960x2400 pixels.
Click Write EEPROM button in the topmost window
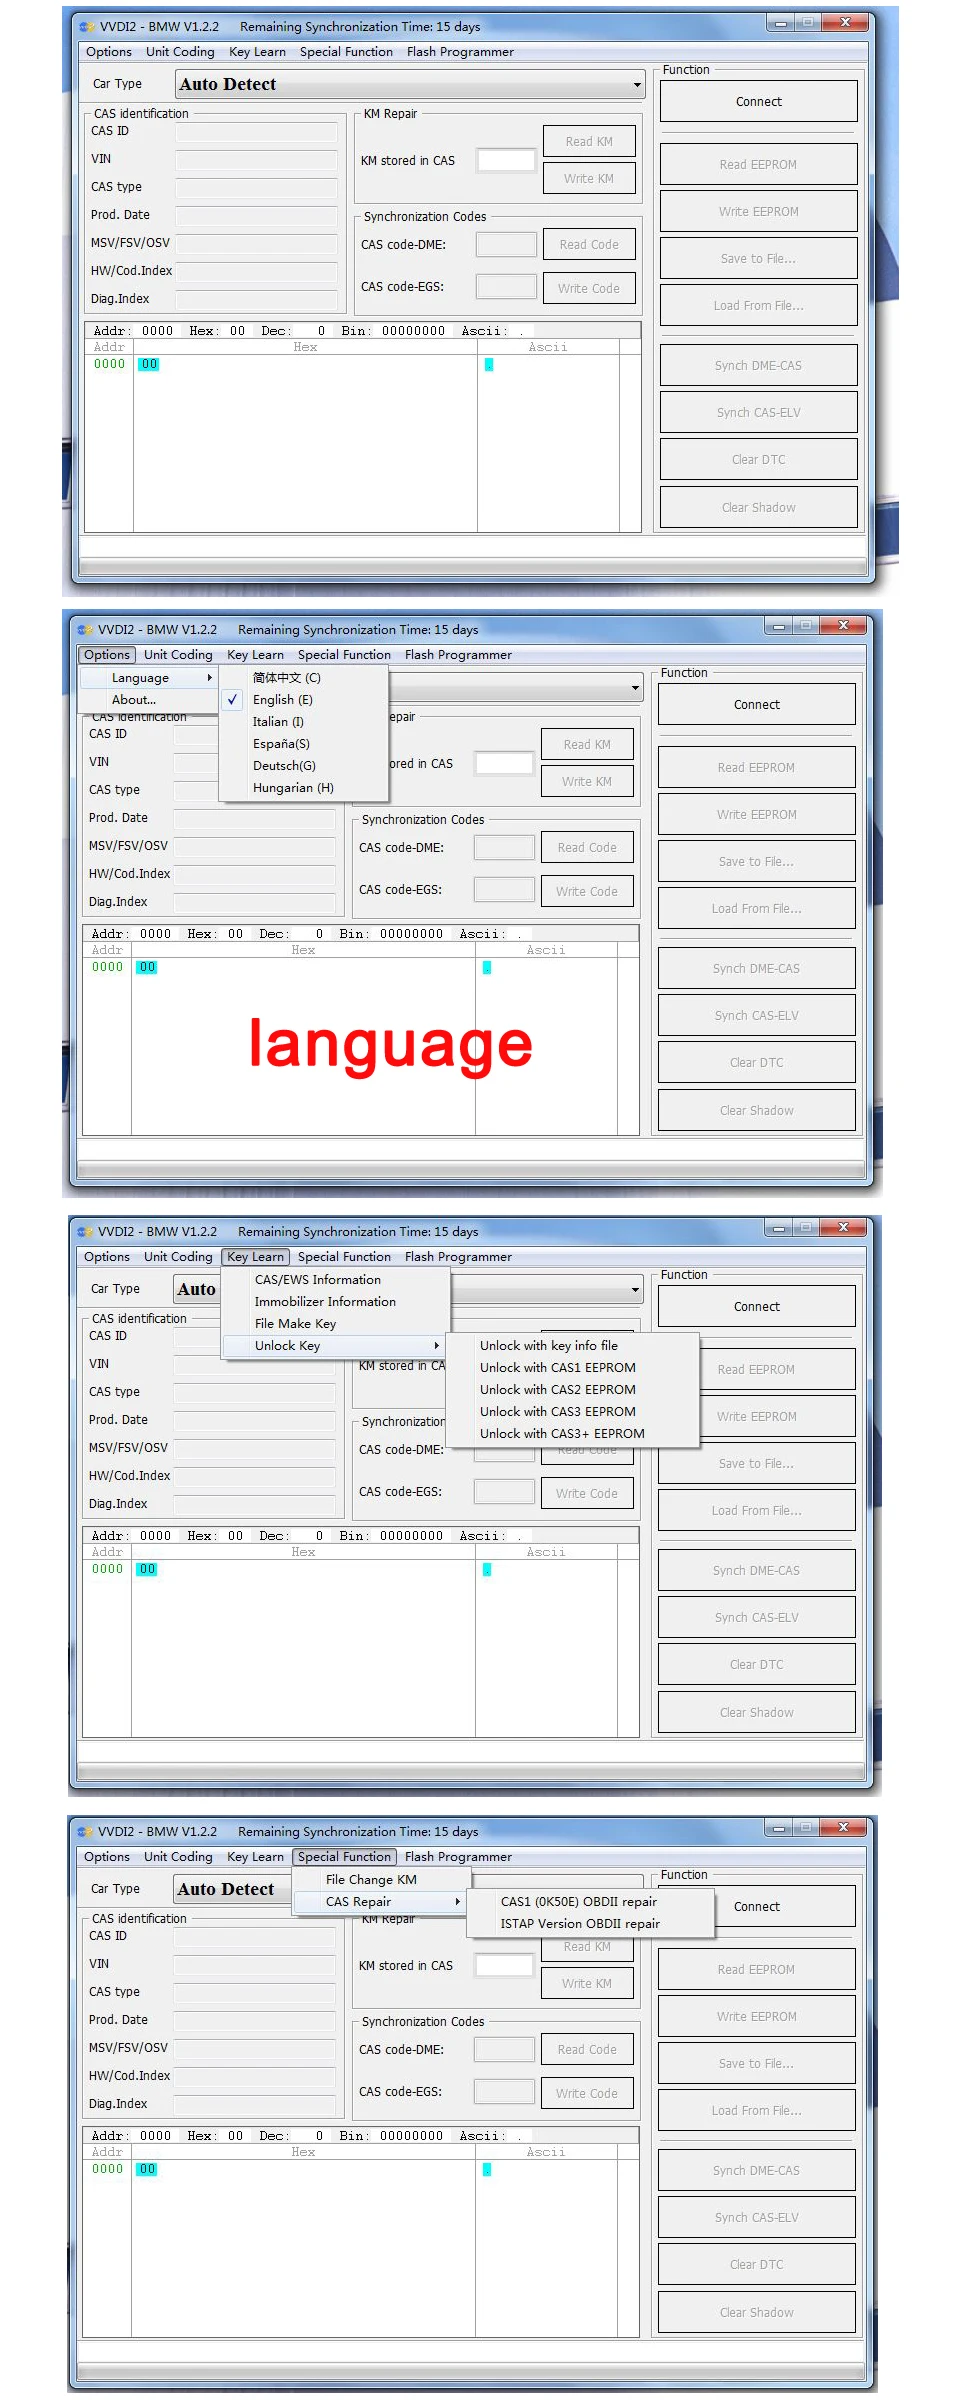pos(759,212)
